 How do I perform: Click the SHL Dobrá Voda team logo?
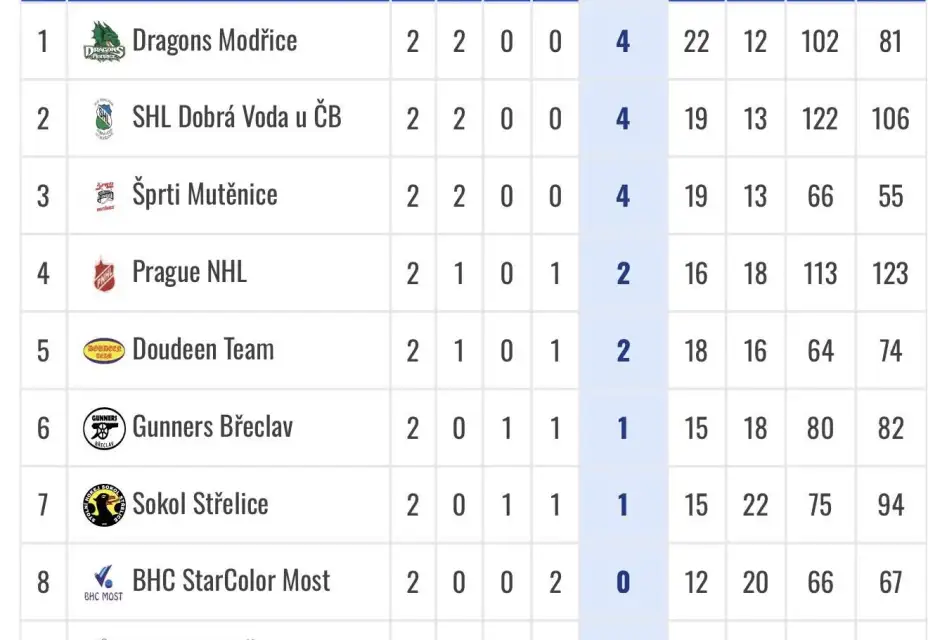(x=104, y=119)
